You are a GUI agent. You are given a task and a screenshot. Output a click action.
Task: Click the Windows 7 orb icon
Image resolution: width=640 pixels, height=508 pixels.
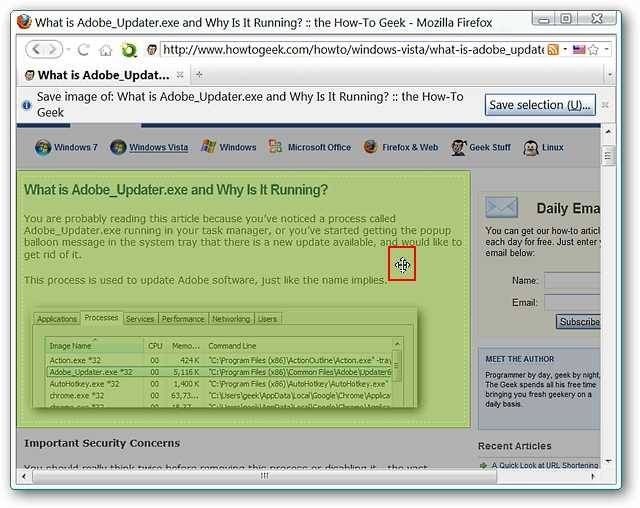pyautogui.click(x=43, y=147)
